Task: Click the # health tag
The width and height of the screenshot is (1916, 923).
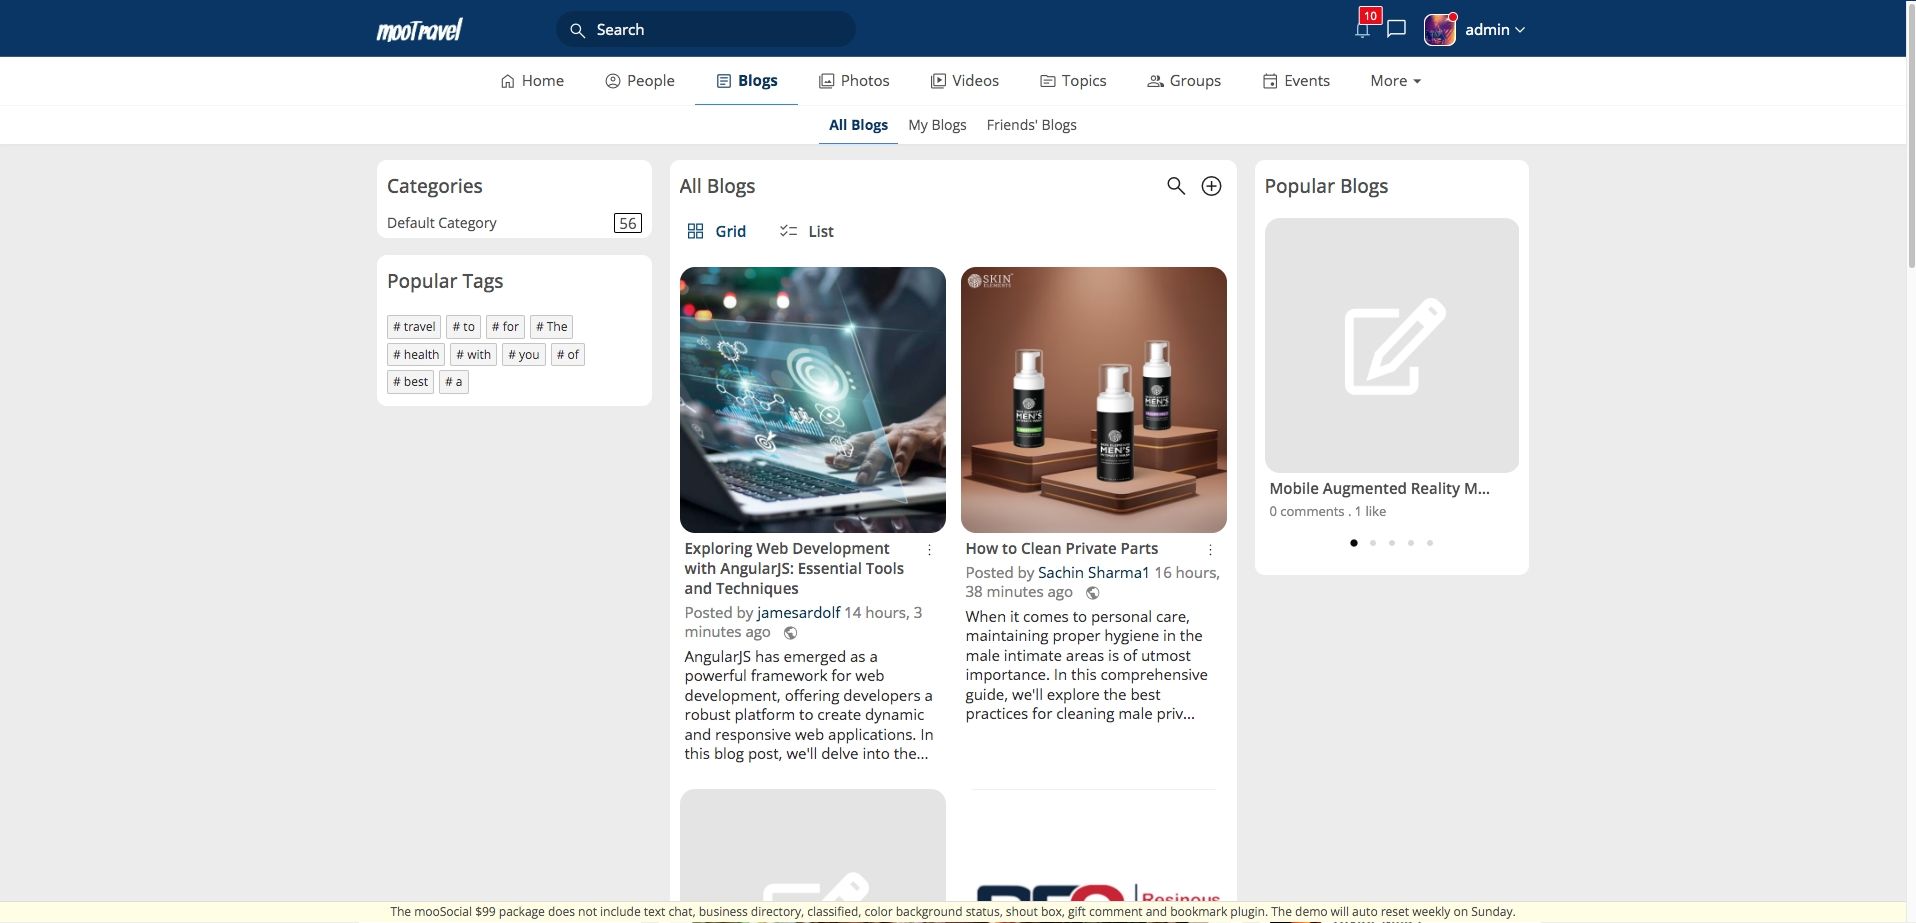Action: click(x=416, y=355)
